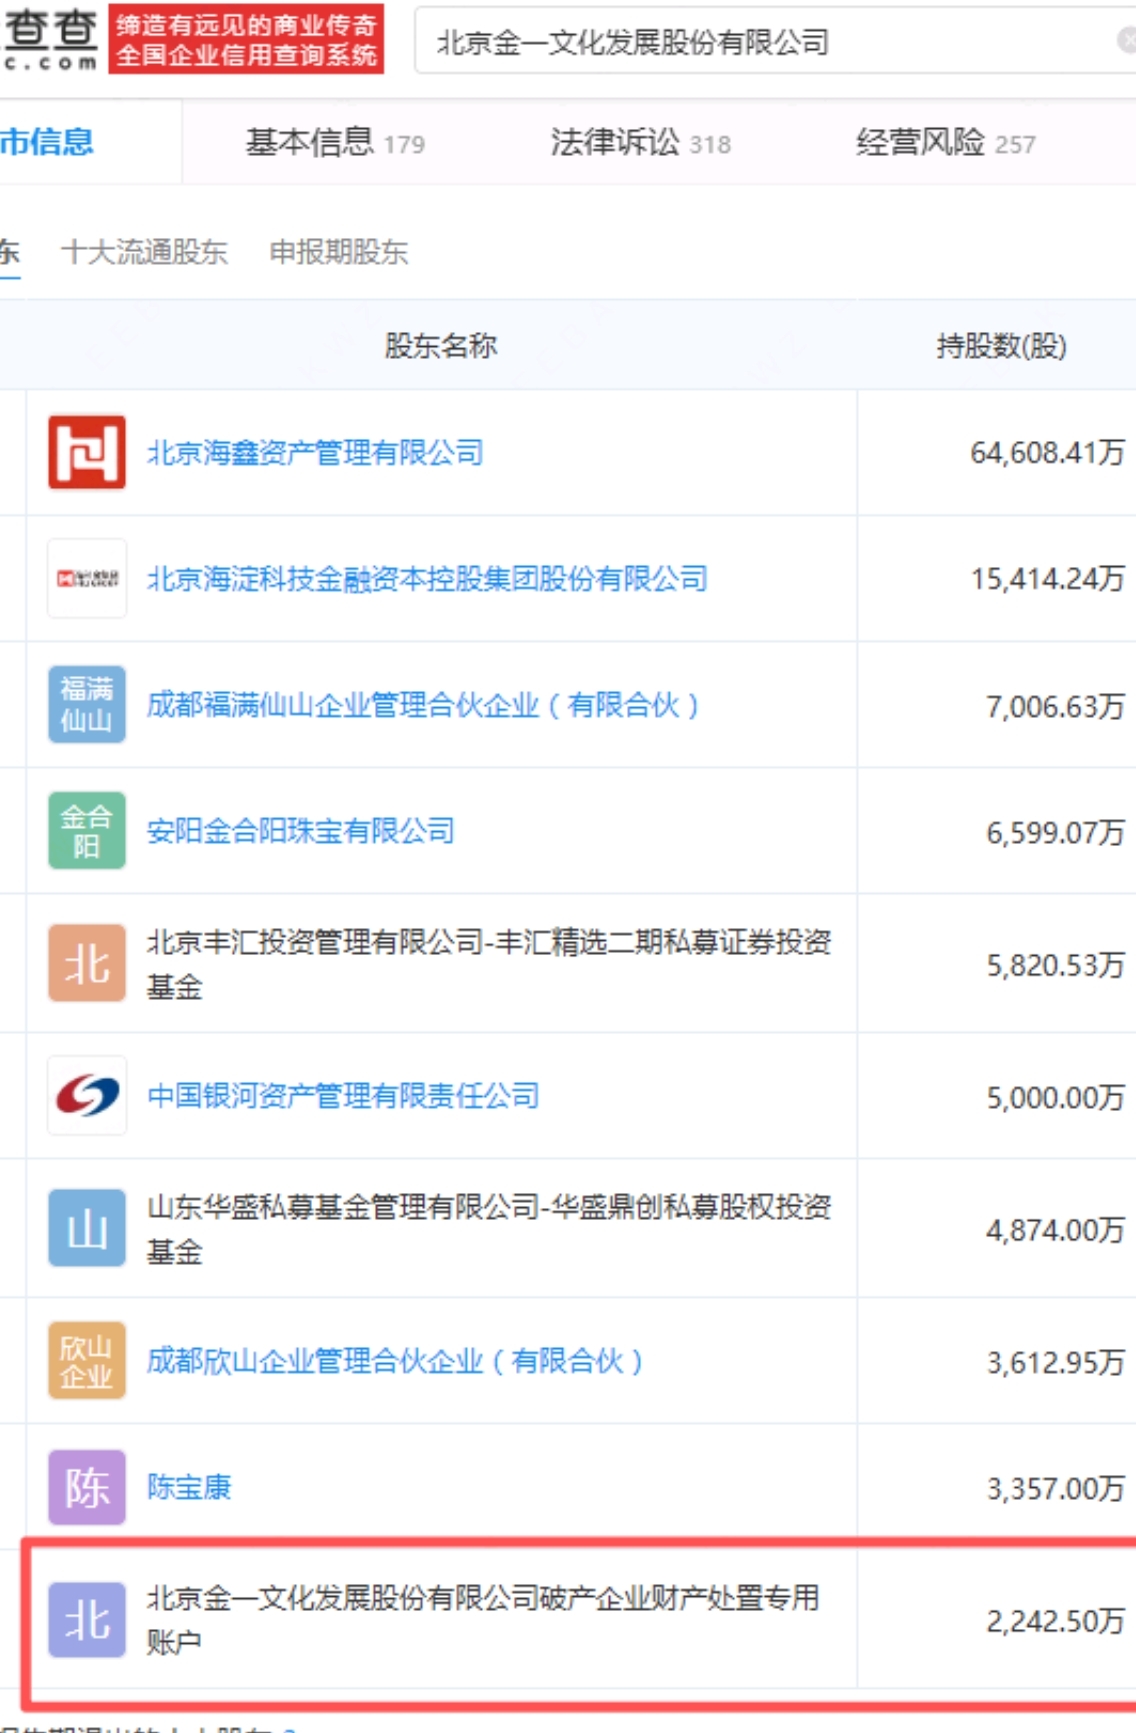Click the 6,599.07万 share count

1055,833
